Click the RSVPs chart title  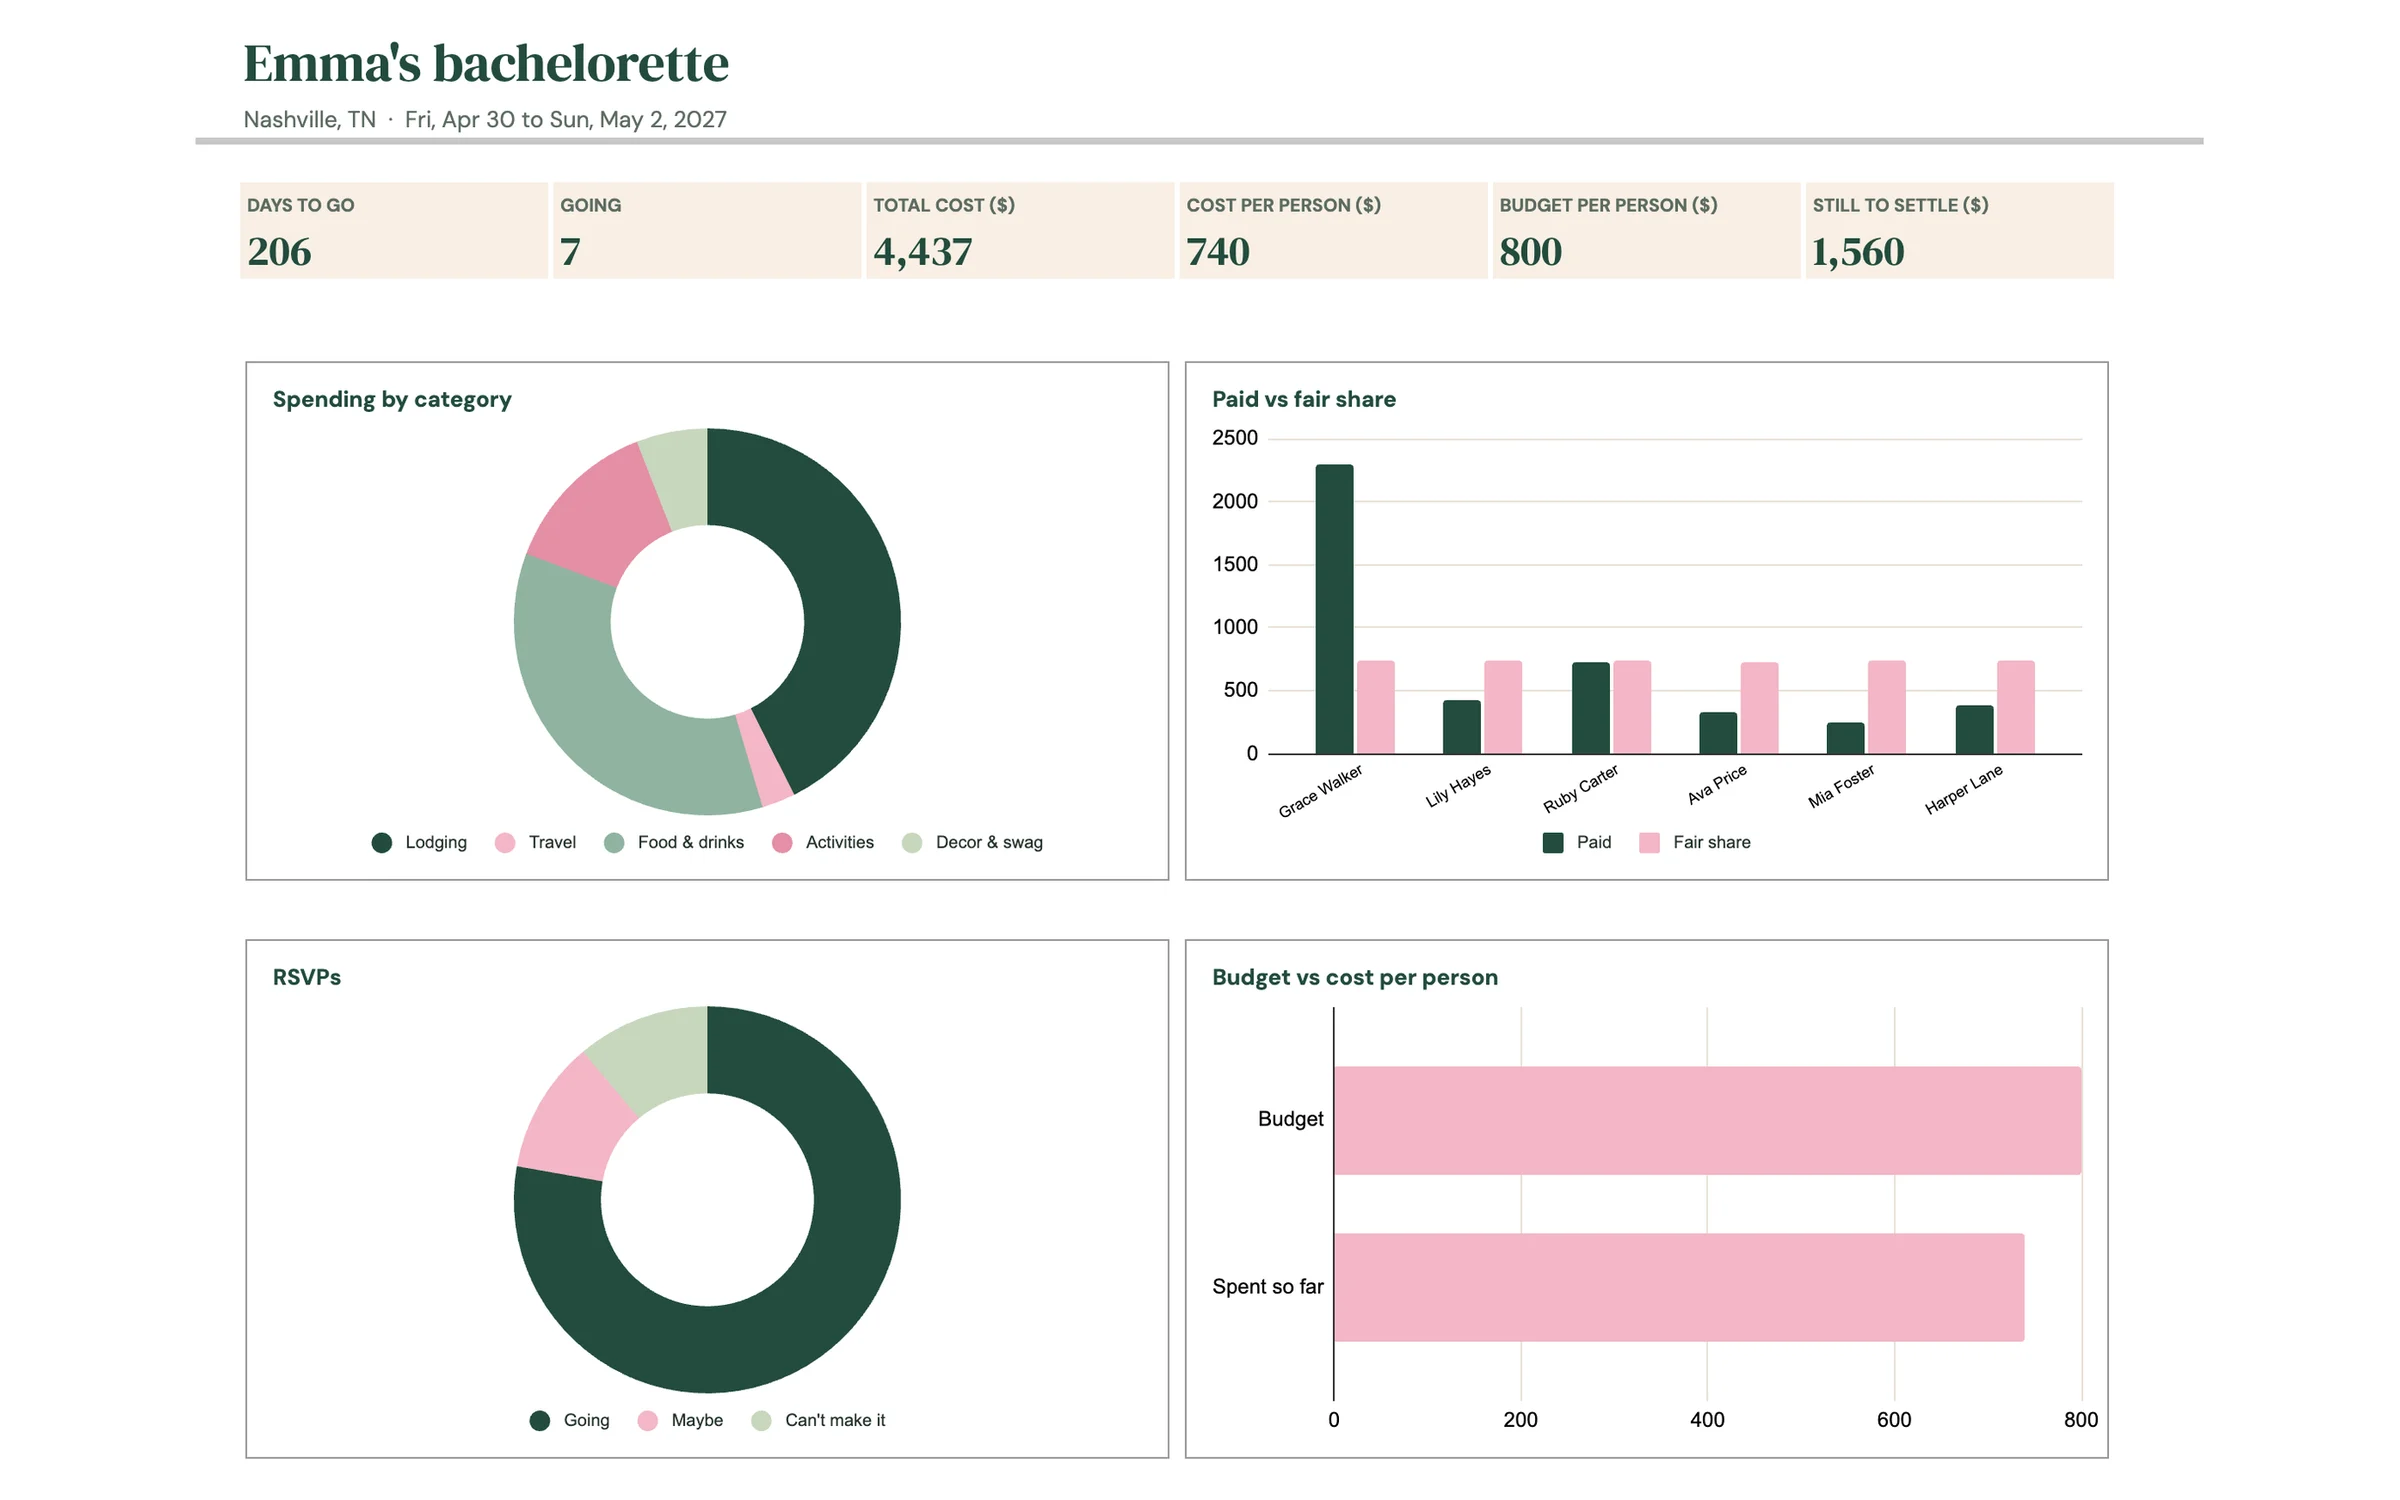(307, 978)
